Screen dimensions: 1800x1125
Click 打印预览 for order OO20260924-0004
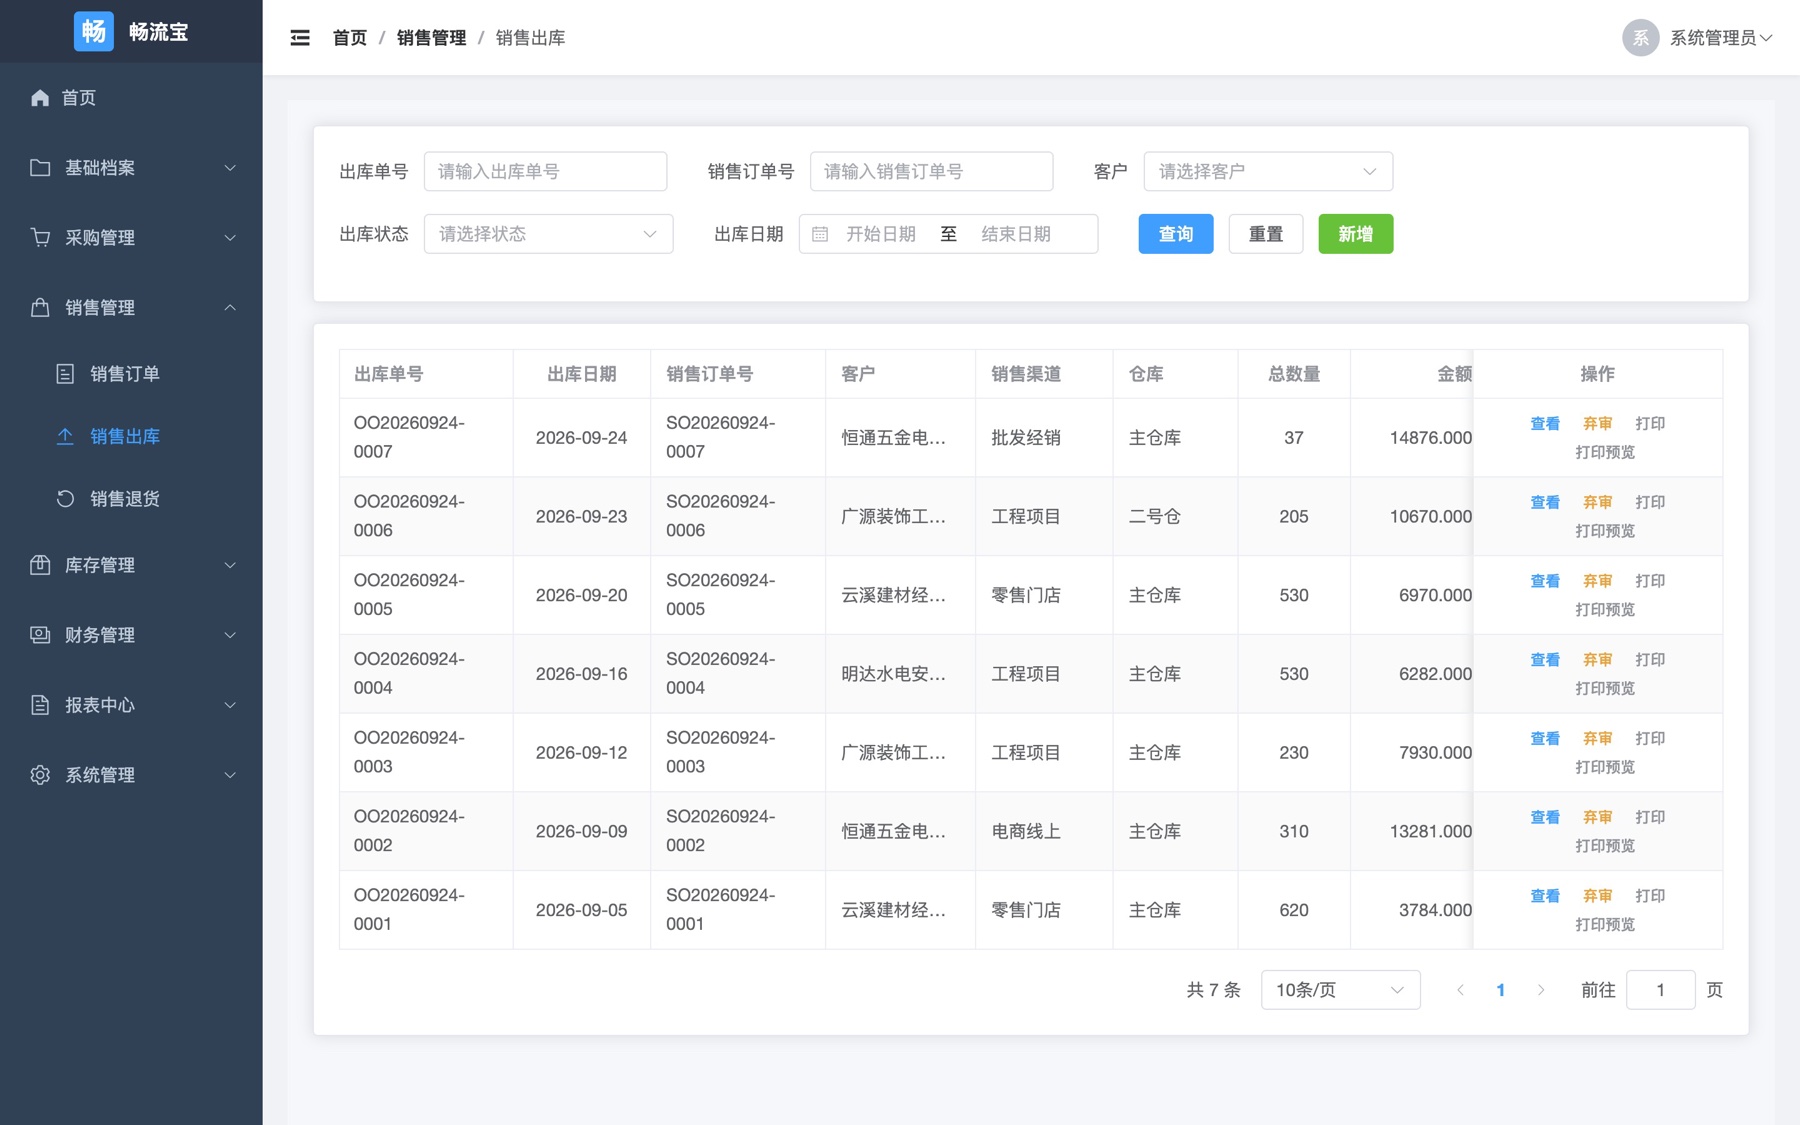pyautogui.click(x=1605, y=688)
